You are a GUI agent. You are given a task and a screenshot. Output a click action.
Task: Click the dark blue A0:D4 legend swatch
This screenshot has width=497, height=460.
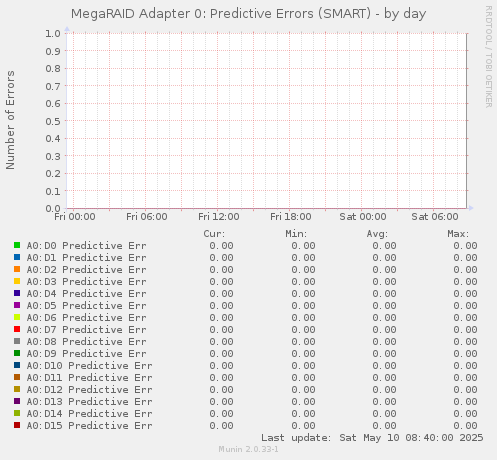coord(17,293)
